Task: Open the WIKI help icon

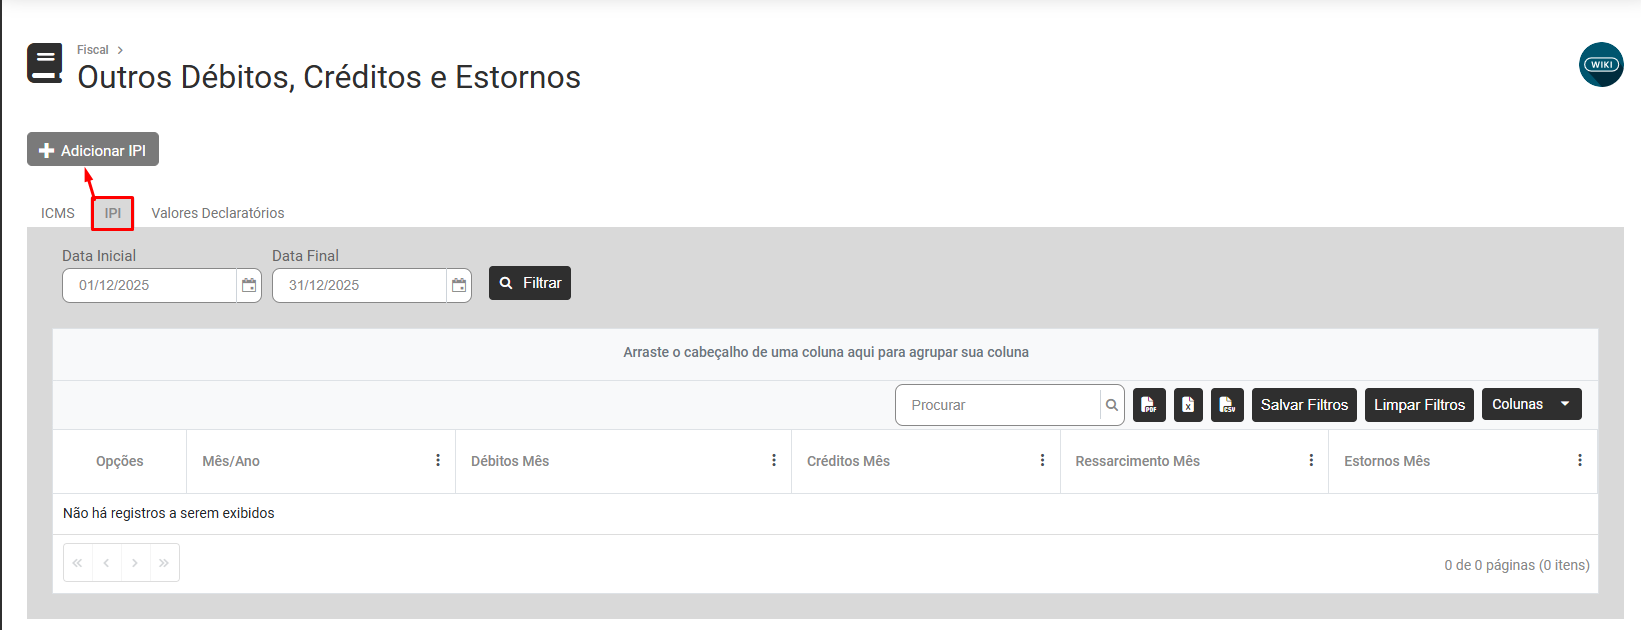Action: [1601, 65]
